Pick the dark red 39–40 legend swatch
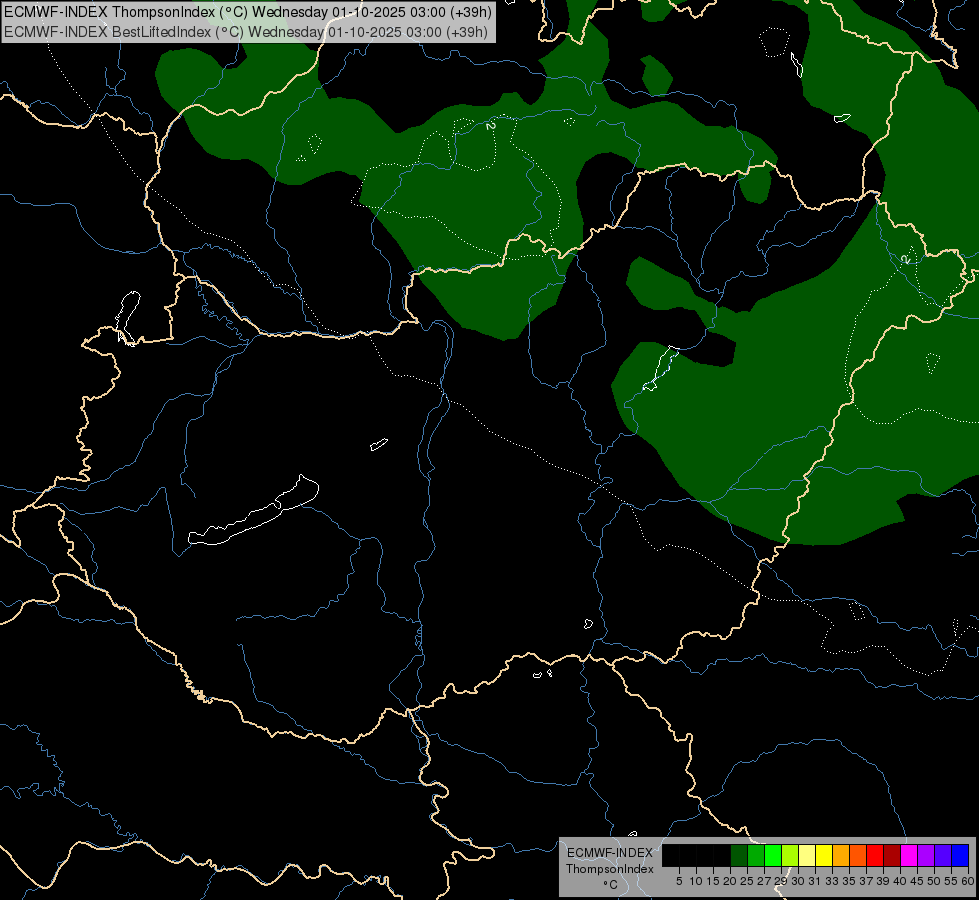979x900 pixels. pyautogui.click(x=892, y=855)
